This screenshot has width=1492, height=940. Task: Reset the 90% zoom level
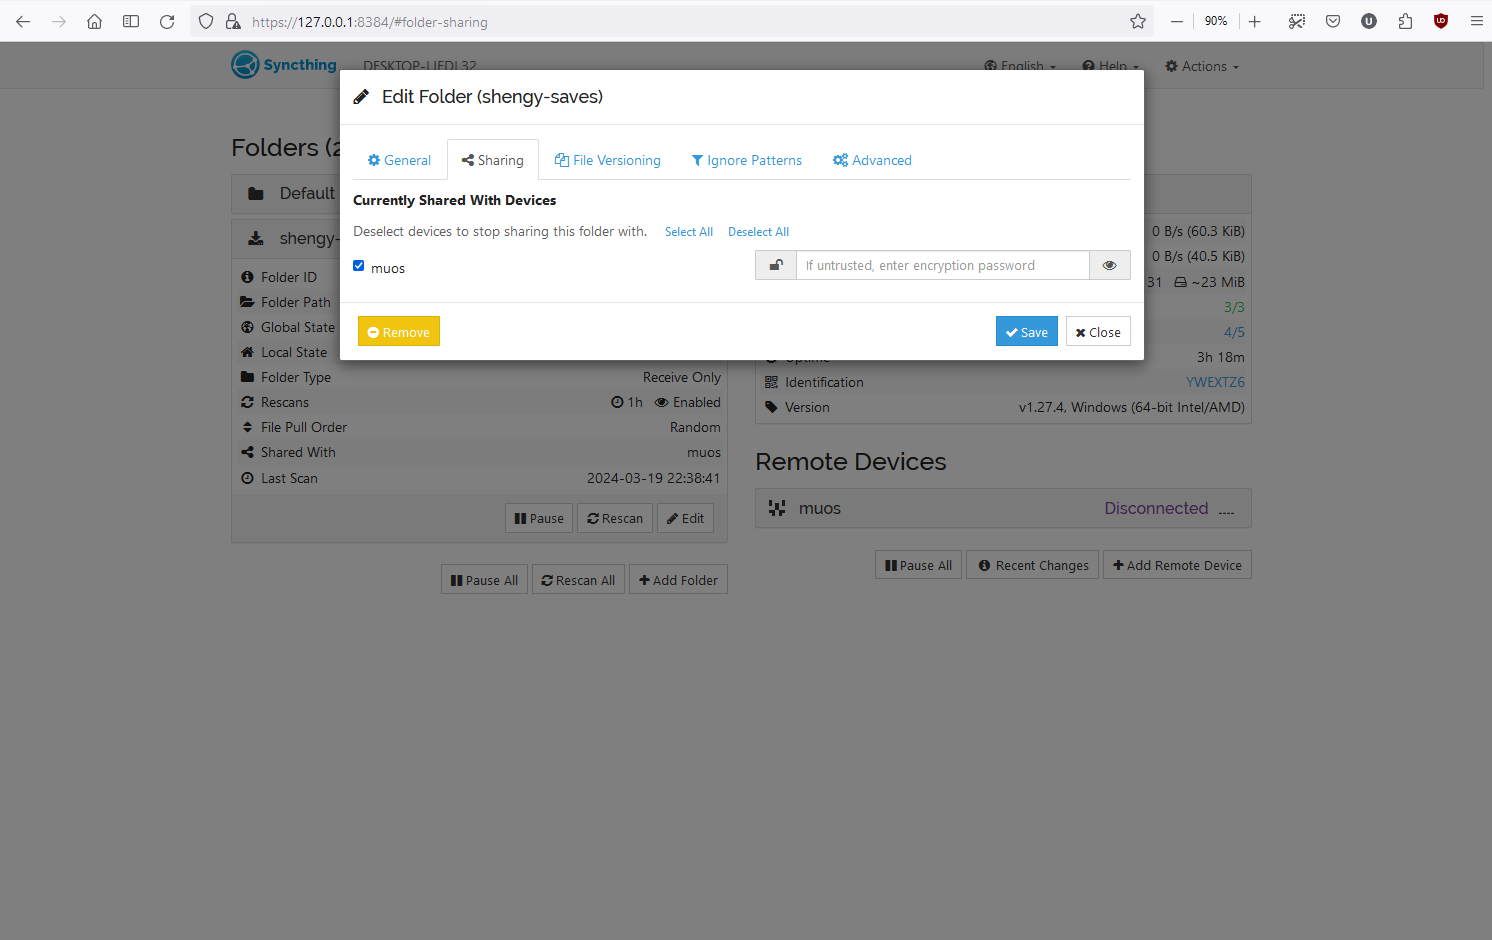click(1216, 21)
